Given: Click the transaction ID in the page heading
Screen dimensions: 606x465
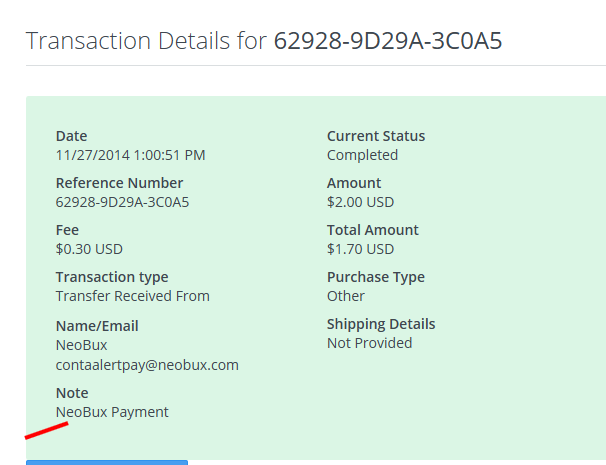Looking at the screenshot, I should (388, 41).
